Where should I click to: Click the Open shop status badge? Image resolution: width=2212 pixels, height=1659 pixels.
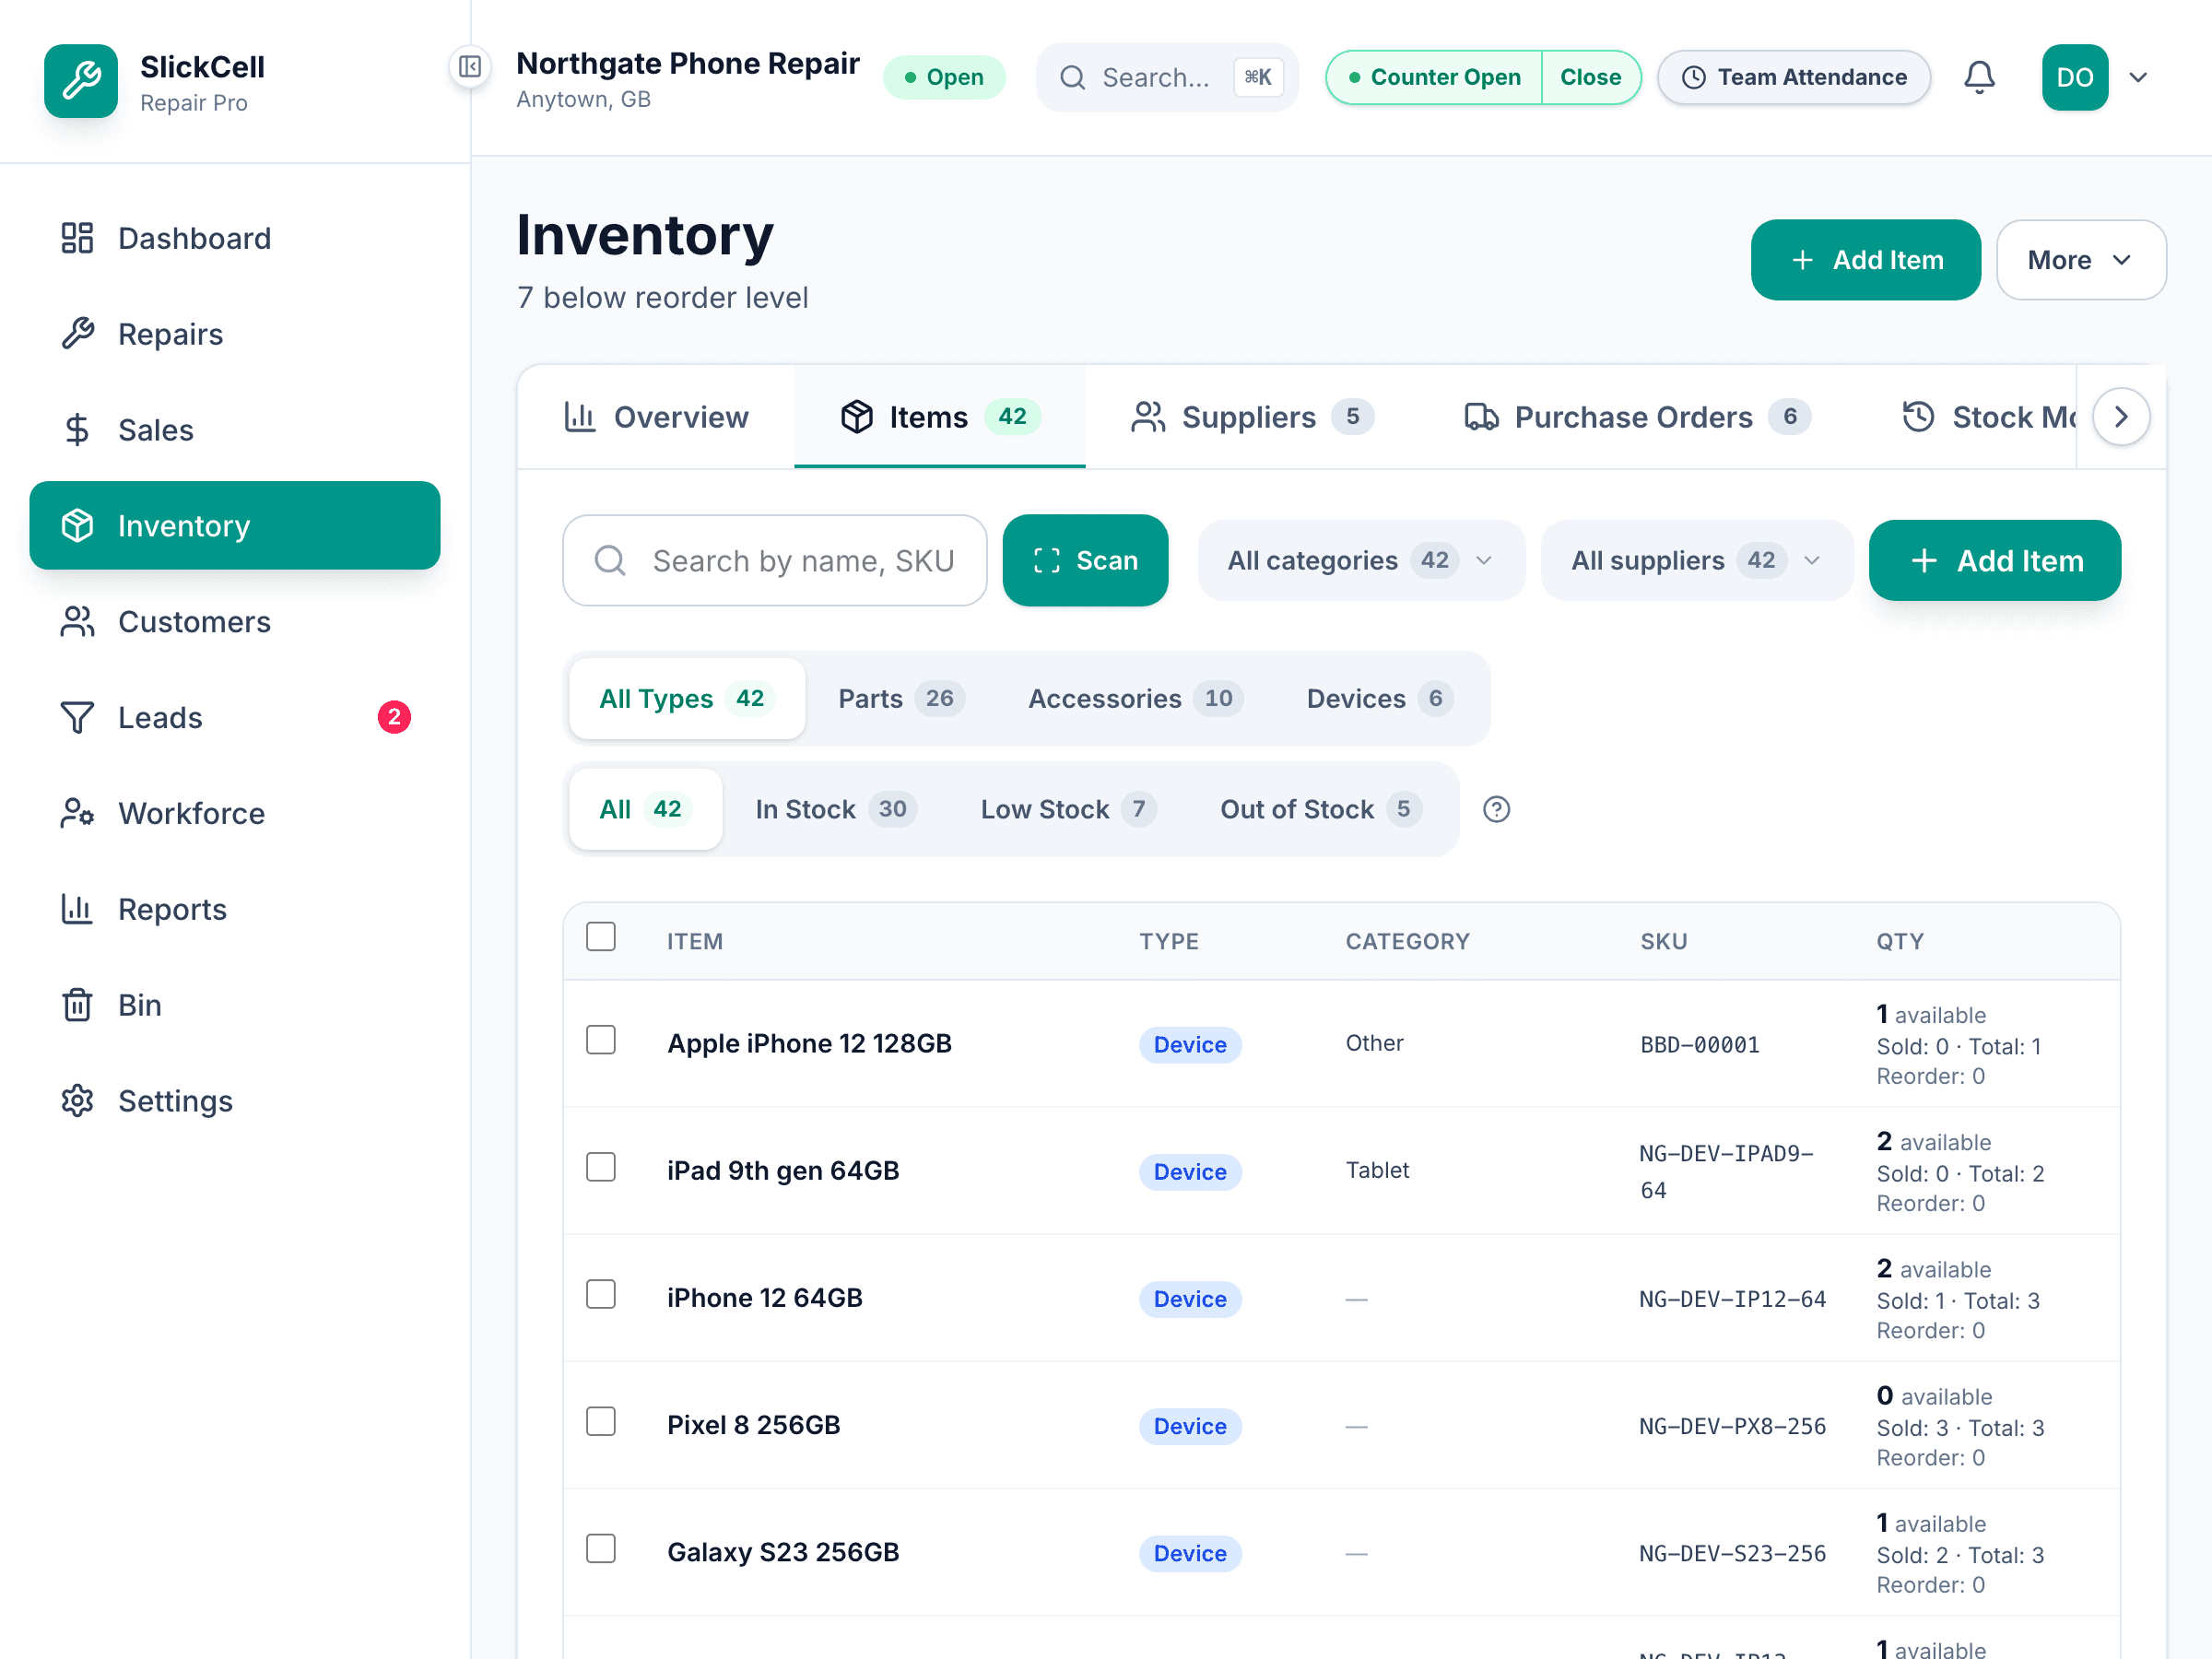tap(944, 77)
